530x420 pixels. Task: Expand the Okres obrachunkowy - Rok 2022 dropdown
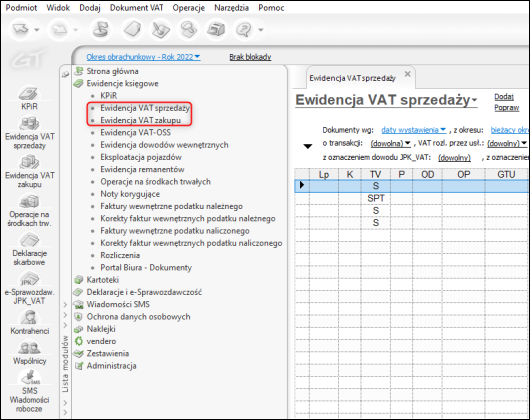[143, 57]
